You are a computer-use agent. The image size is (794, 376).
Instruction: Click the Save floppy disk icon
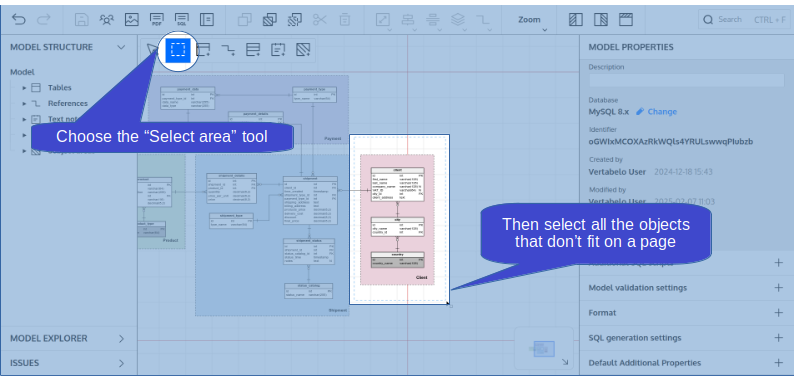(x=82, y=20)
